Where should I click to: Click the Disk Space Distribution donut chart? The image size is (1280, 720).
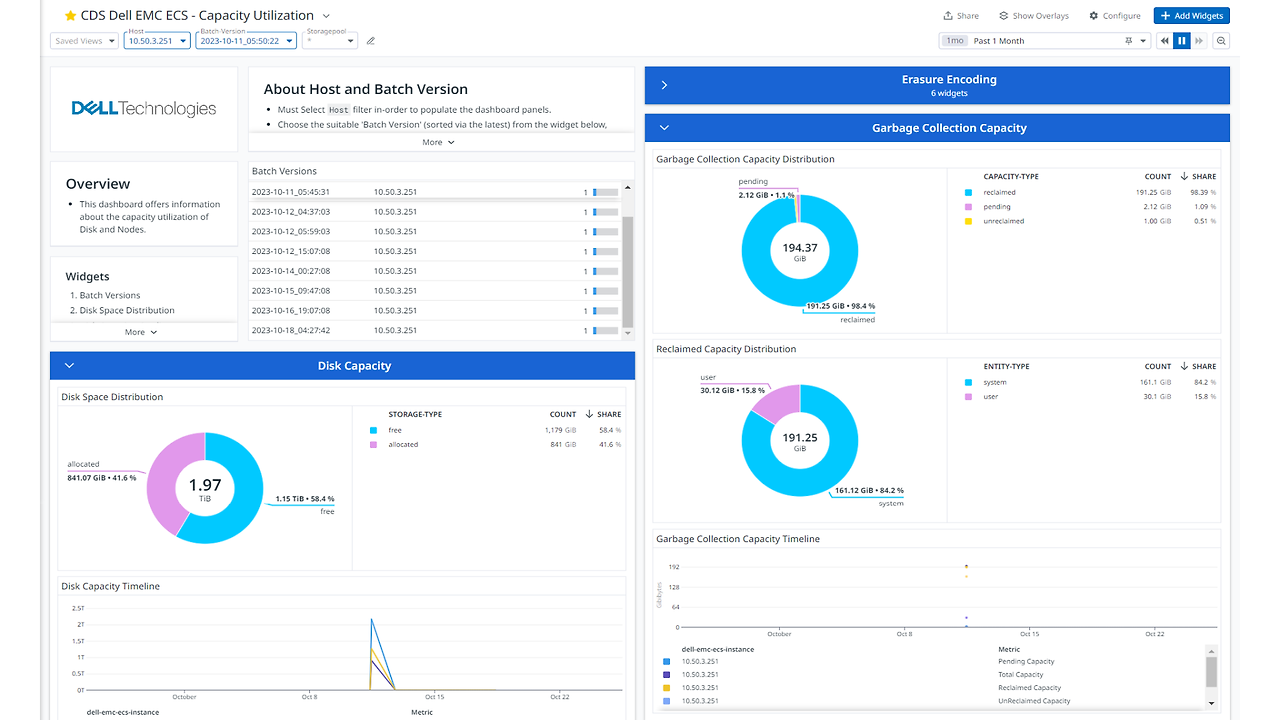tap(205, 488)
